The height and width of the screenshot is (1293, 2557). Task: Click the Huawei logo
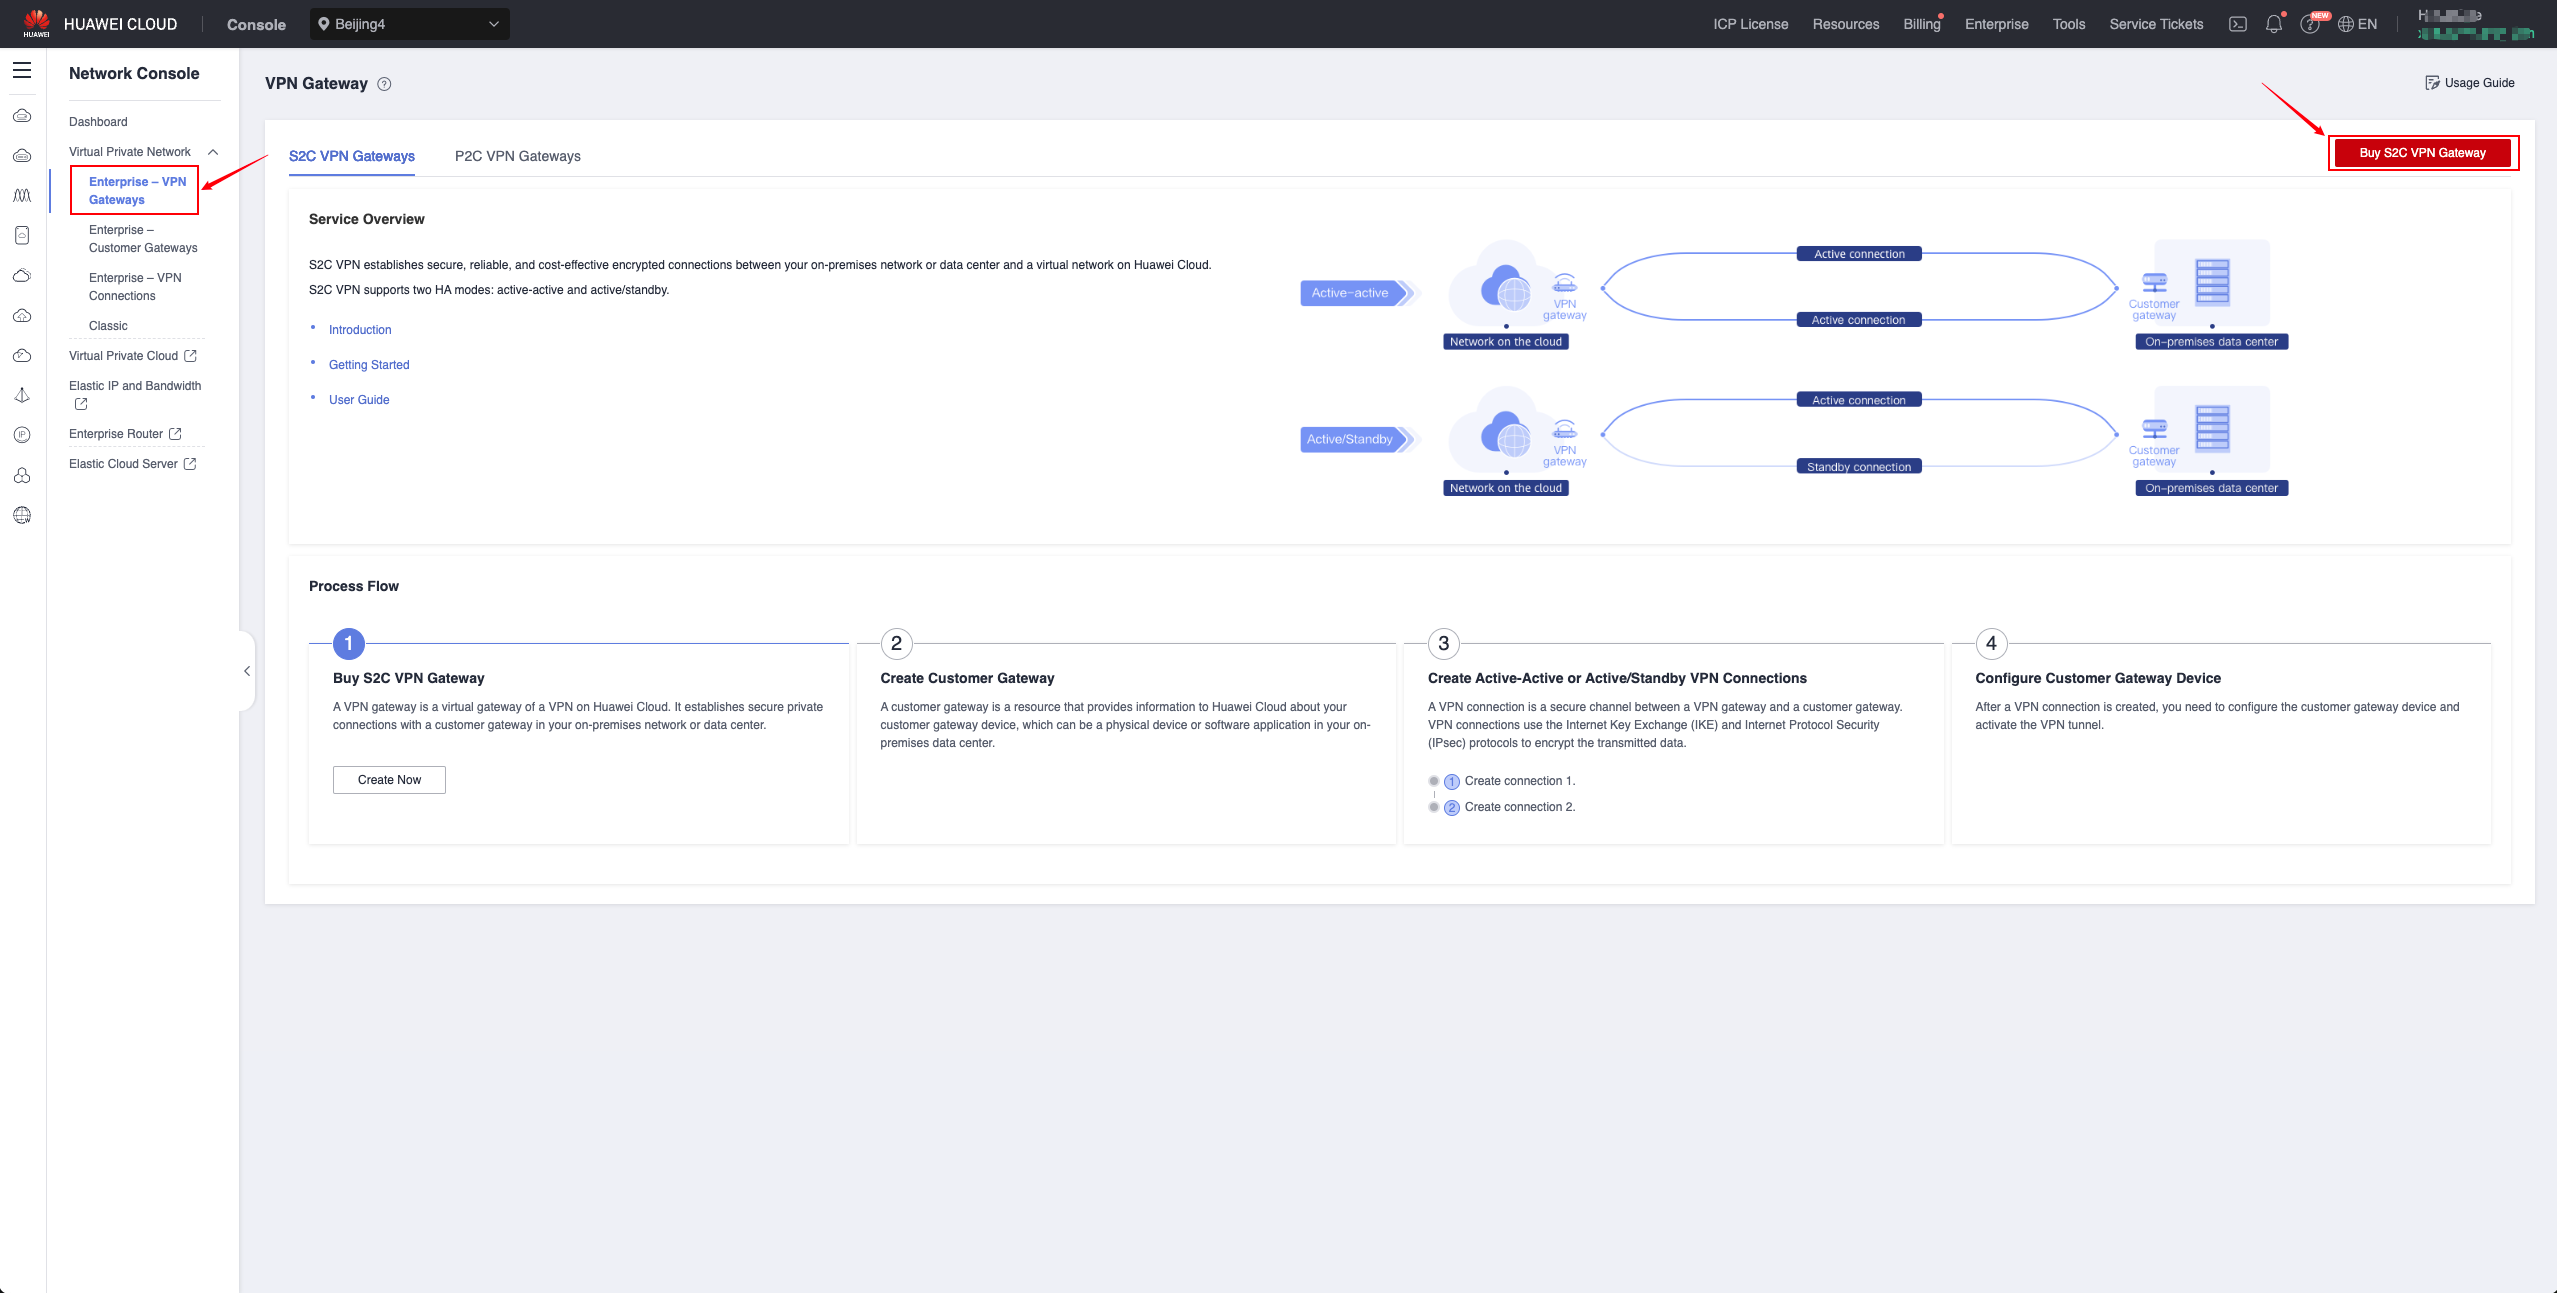tap(36, 22)
